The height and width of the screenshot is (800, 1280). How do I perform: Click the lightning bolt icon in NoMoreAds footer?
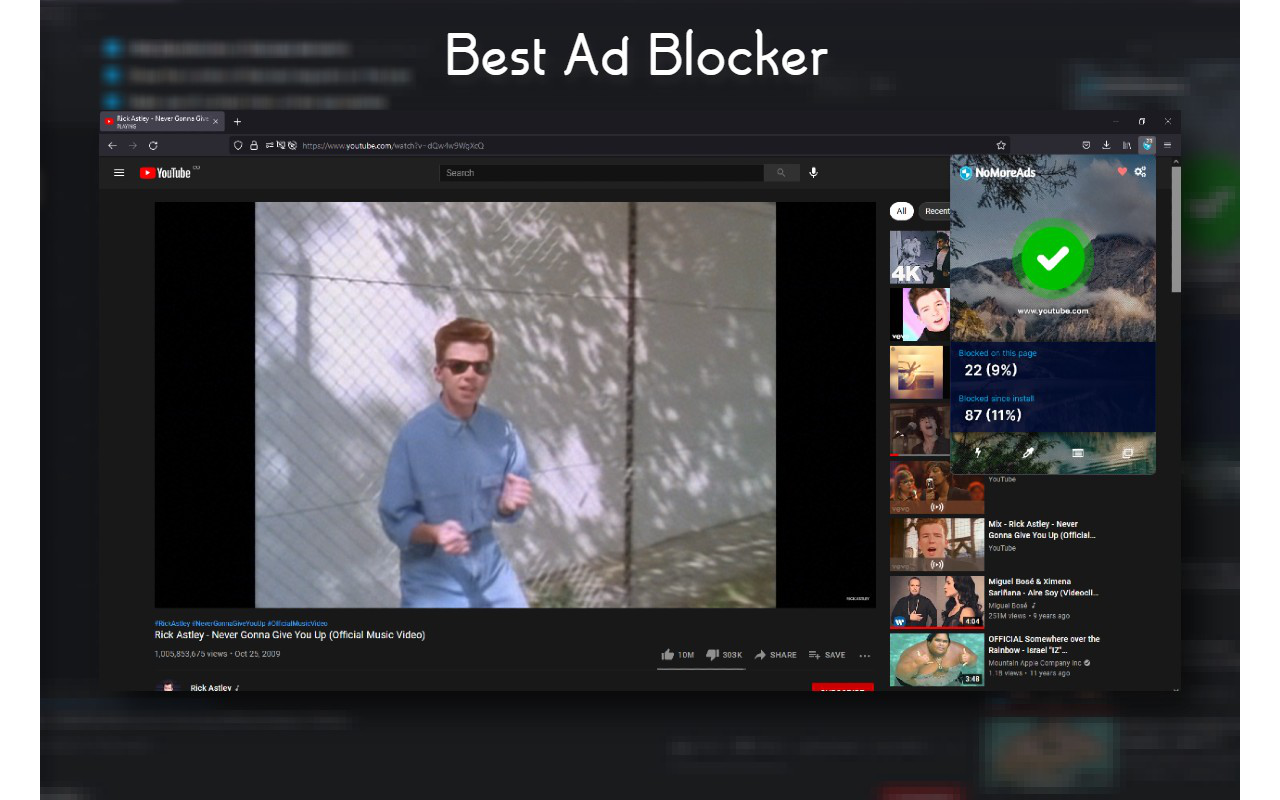pos(978,453)
